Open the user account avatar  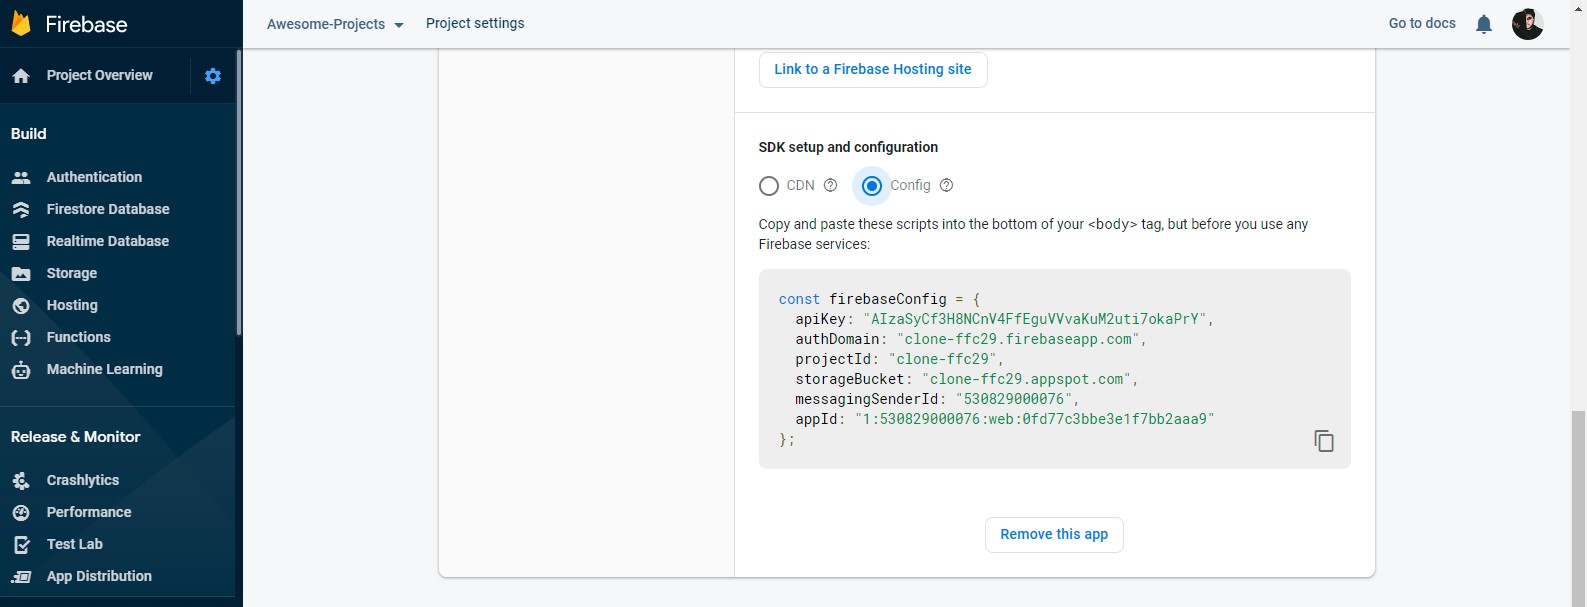click(x=1527, y=24)
